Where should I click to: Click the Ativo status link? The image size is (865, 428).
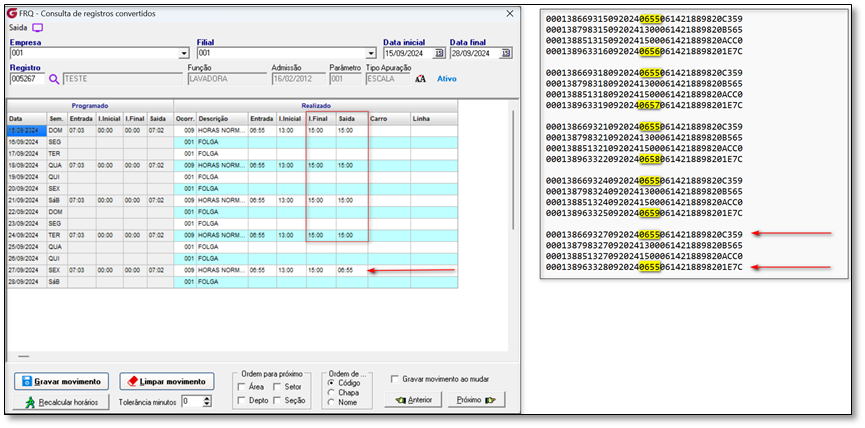pos(447,79)
